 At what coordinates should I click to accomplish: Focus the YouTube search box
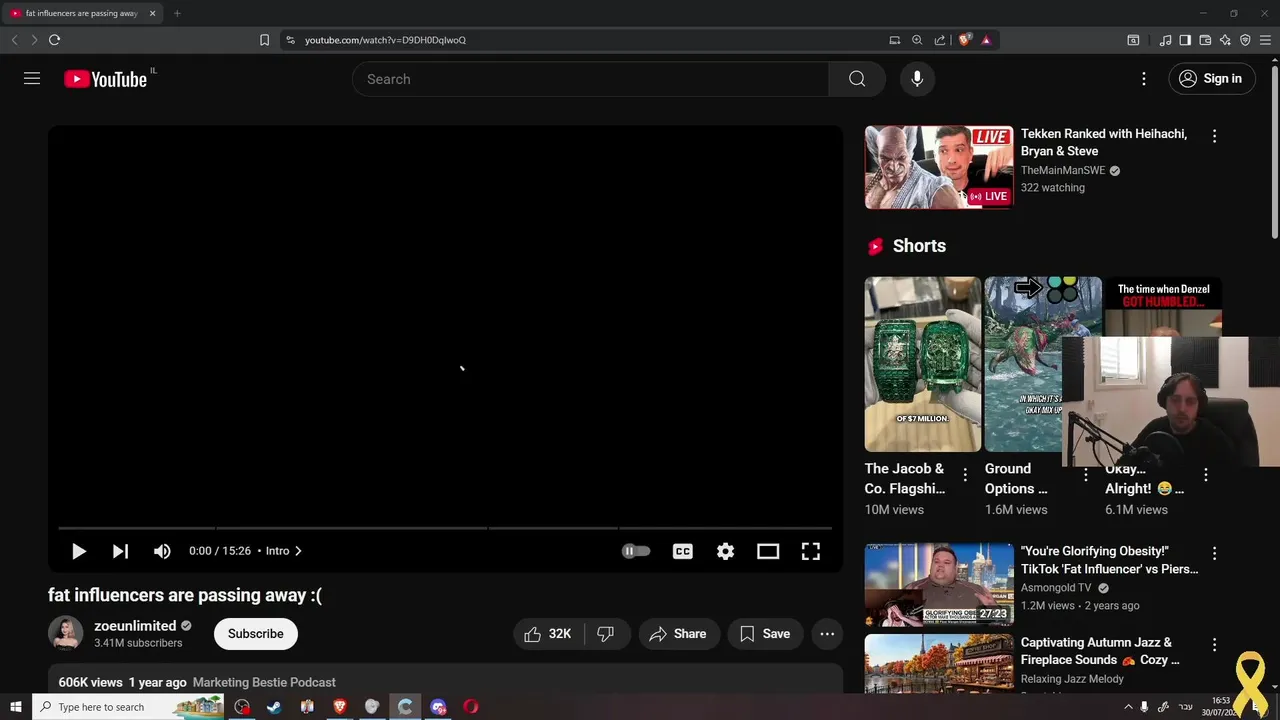pos(590,79)
